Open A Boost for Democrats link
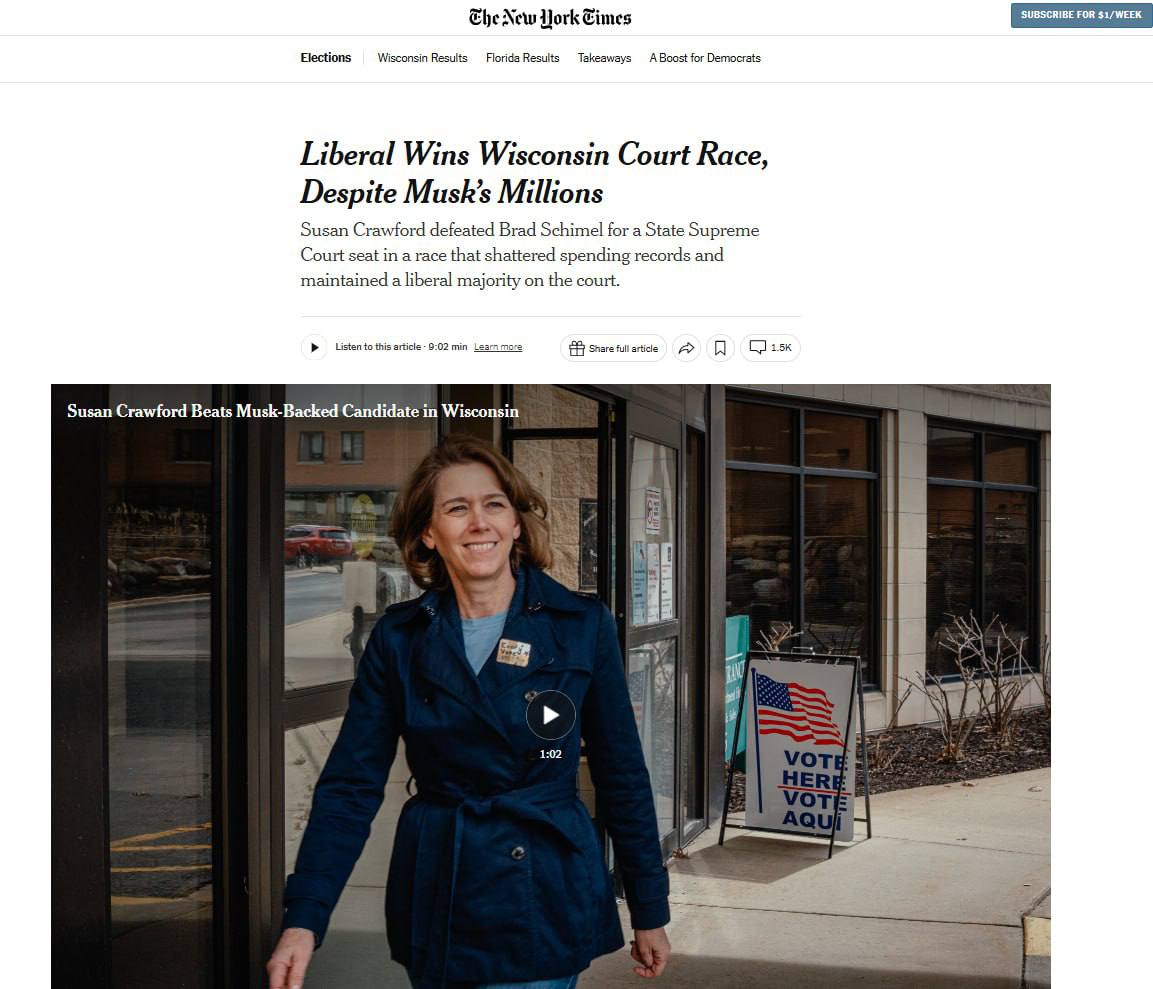Image resolution: width=1153 pixels, height=989 pixels. coord(704,57)
